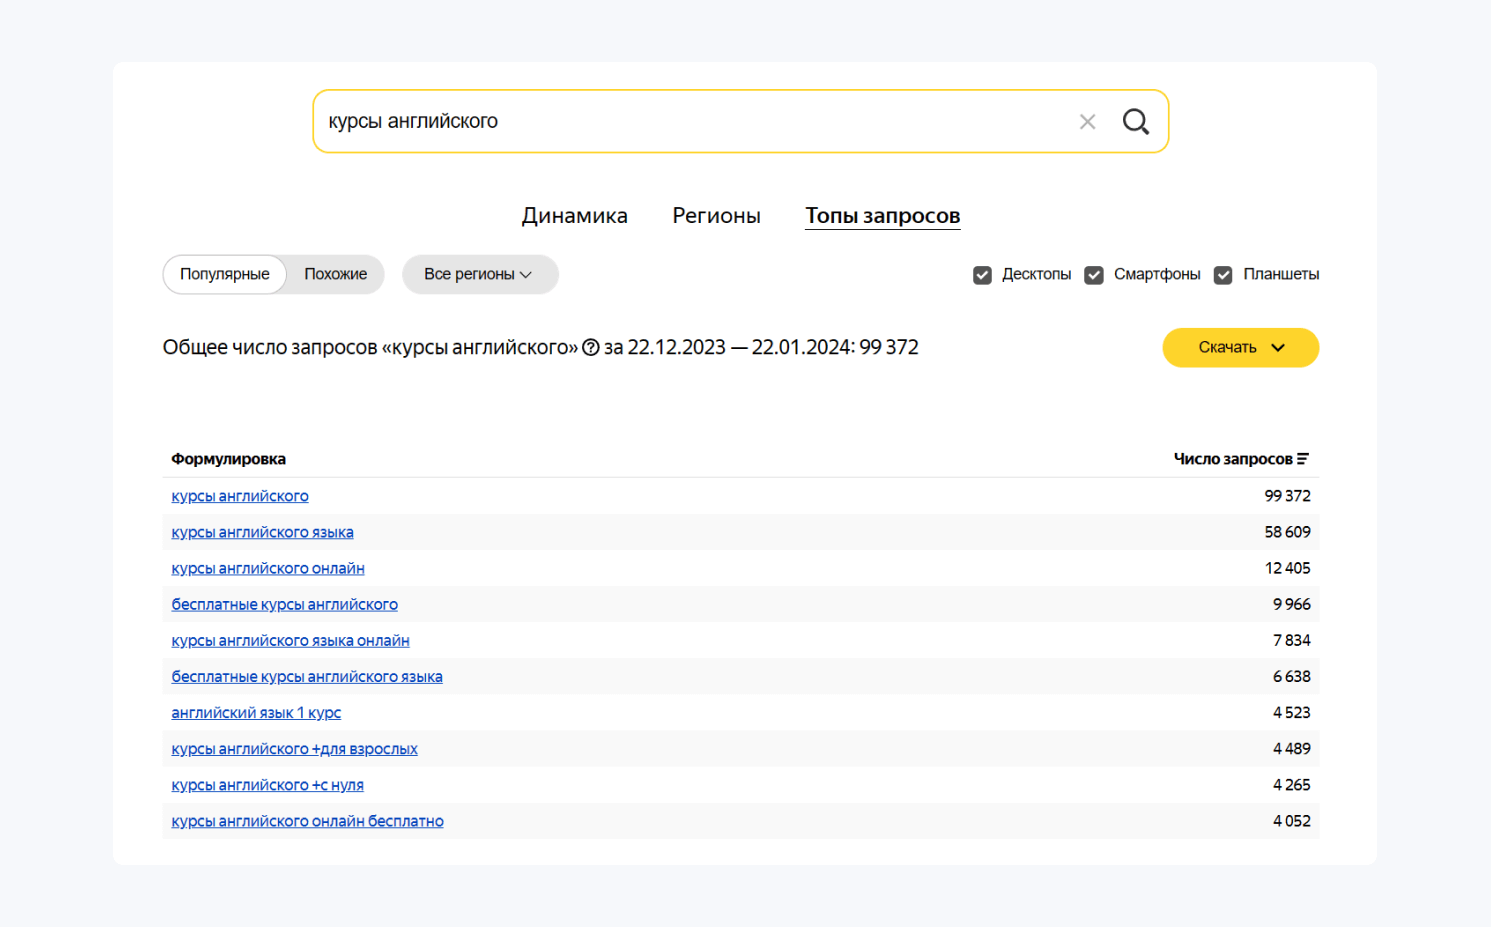
Task: Click the value 58 609
Action: 1287,532
